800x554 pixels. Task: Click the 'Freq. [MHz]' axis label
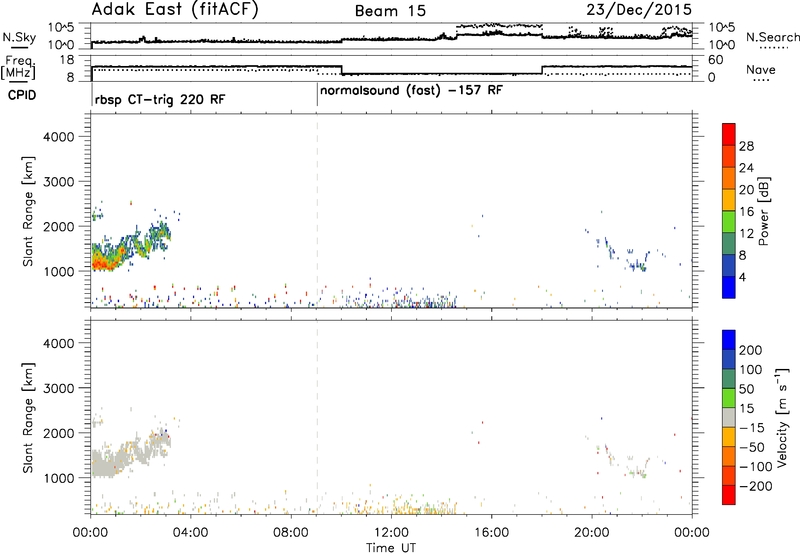(x=19, y=68)
